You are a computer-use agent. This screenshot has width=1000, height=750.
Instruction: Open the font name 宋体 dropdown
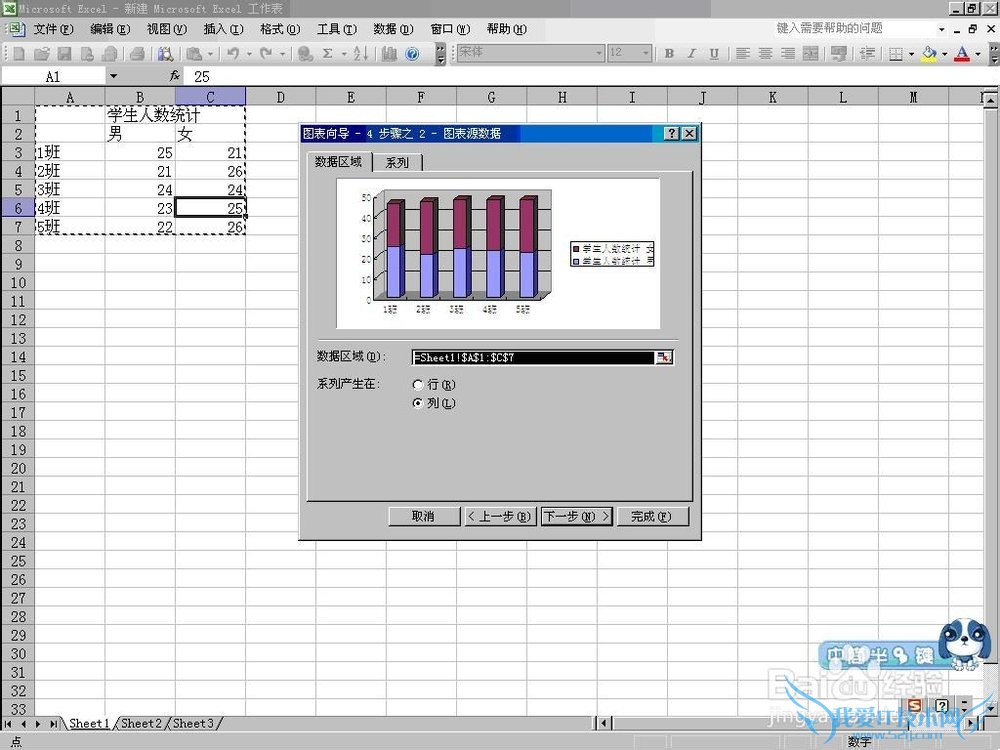[x=599, y=53]
